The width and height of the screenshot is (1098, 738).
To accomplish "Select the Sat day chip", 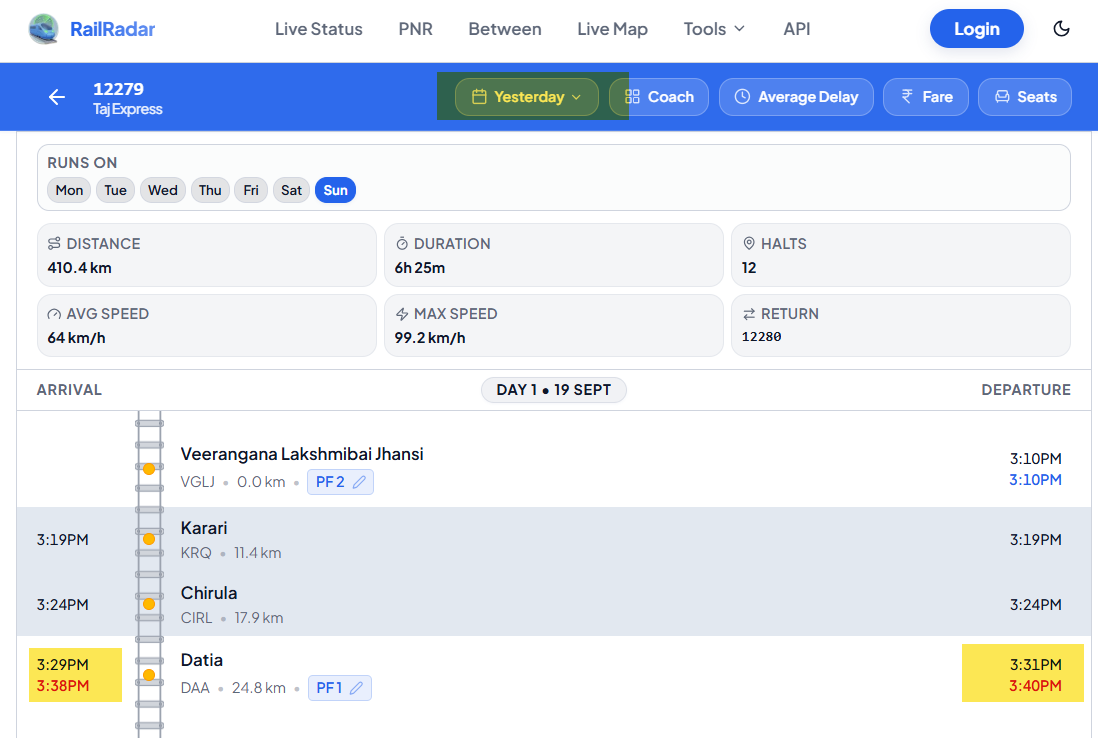I will (291, 190).
